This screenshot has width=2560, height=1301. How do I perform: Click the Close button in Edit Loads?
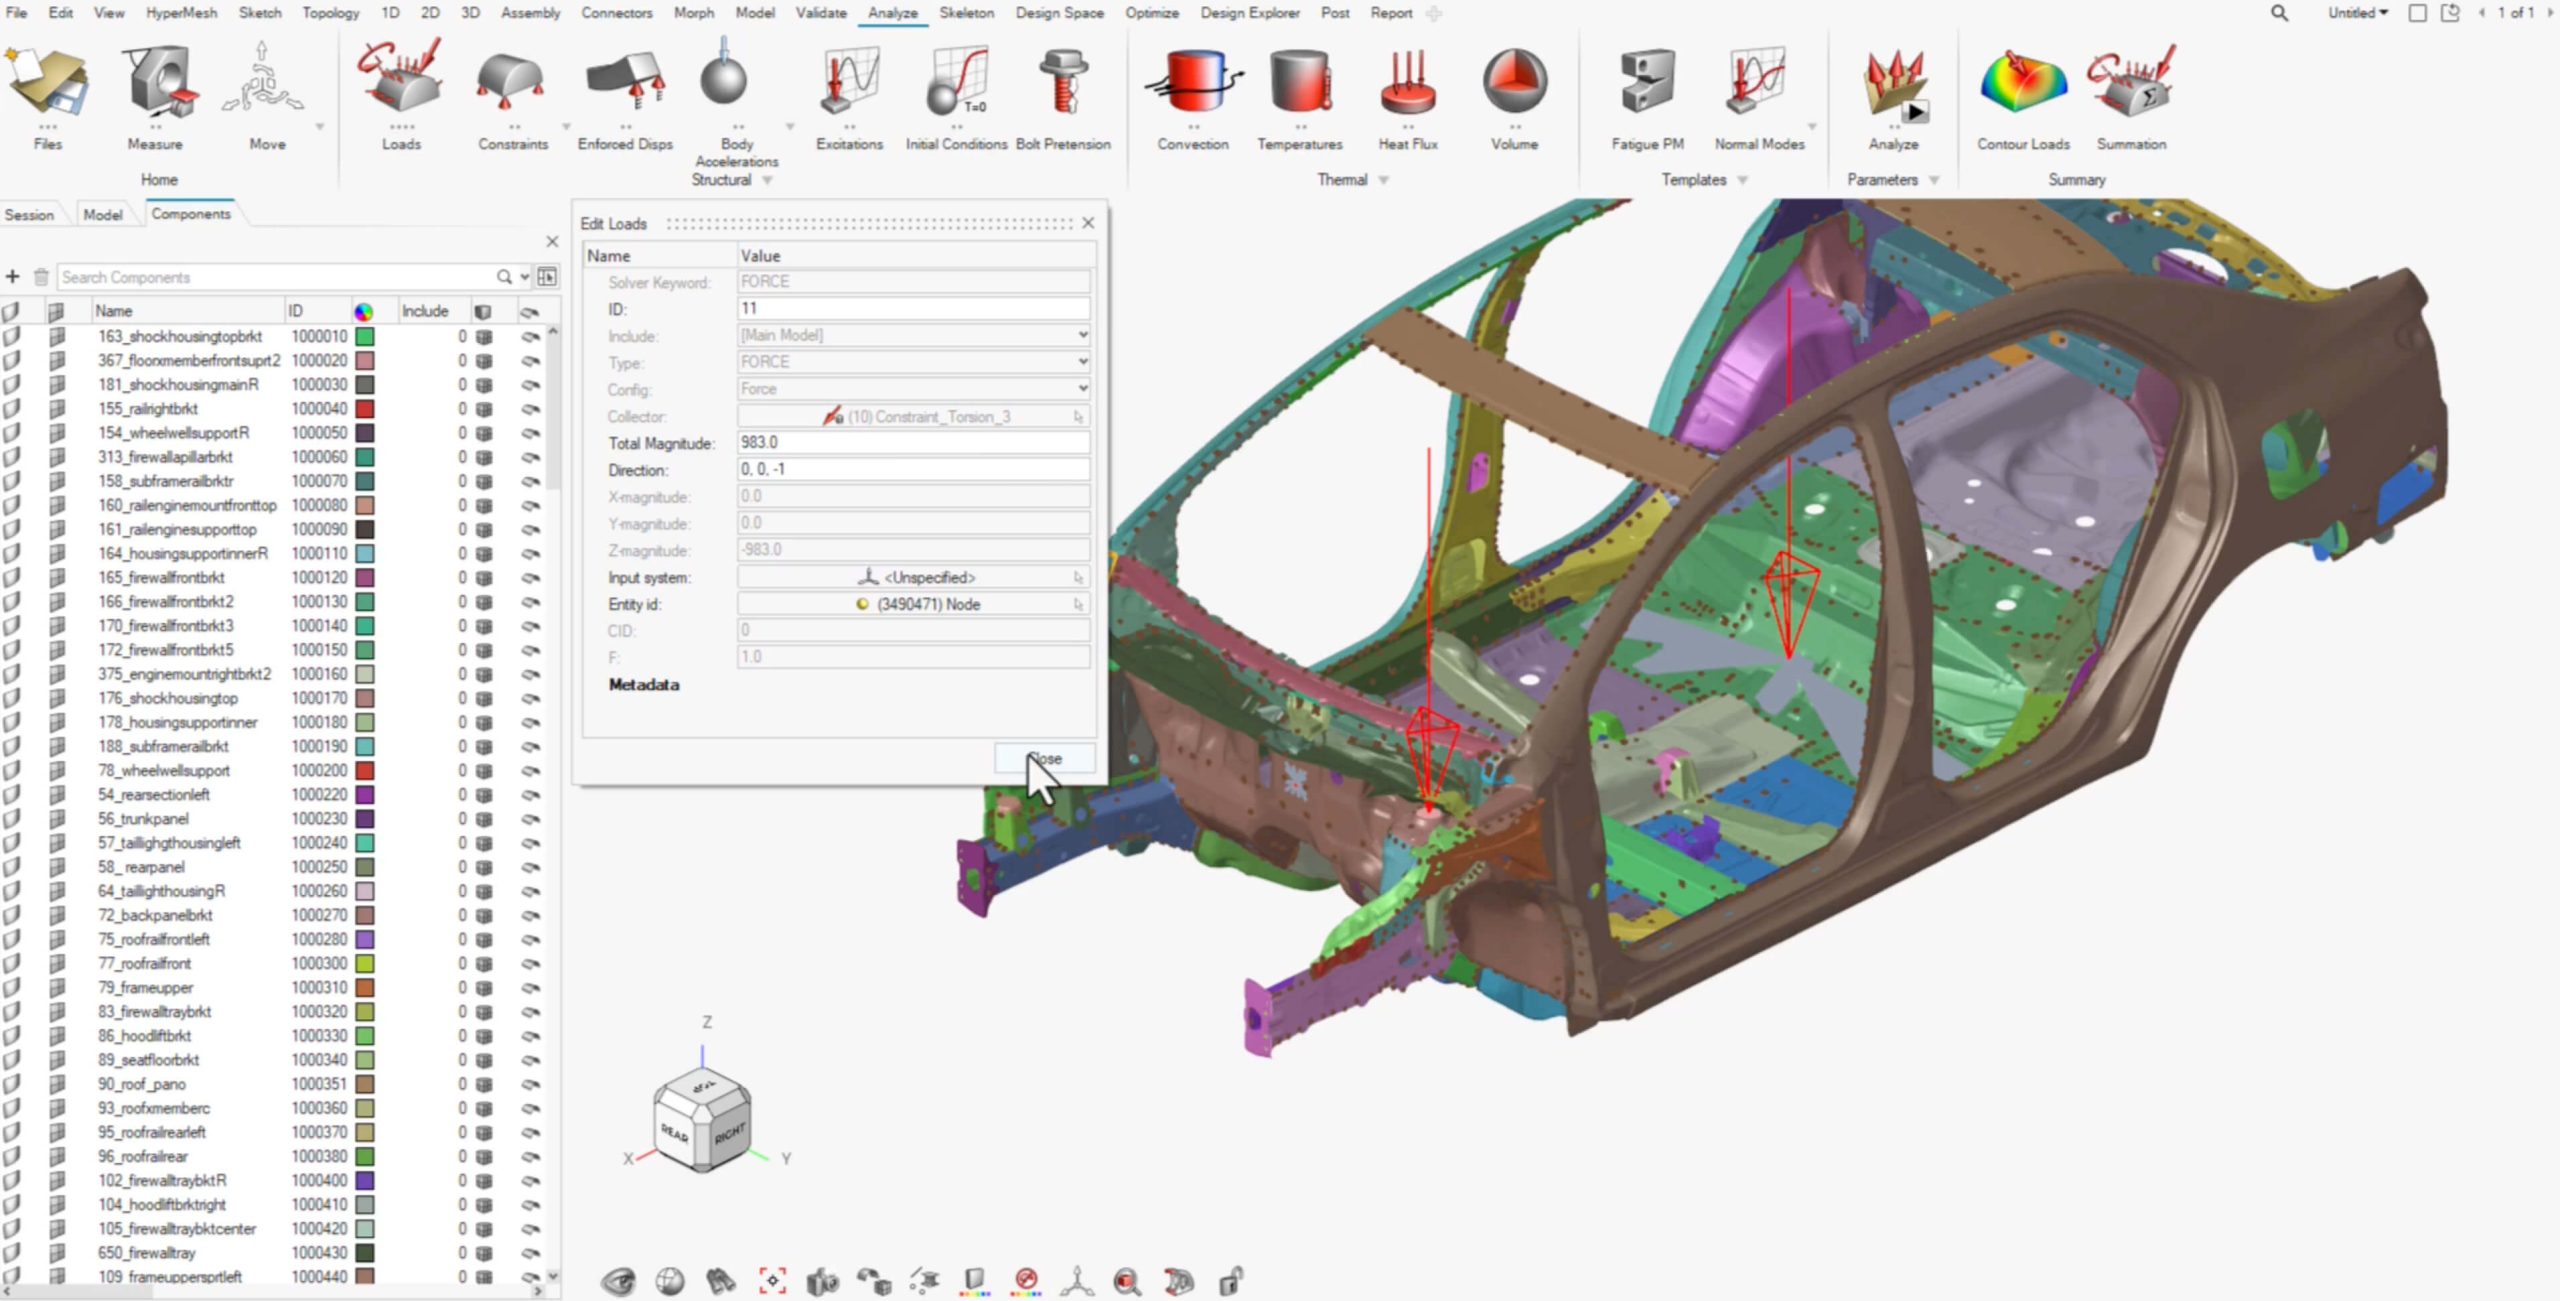(1044, 758)
